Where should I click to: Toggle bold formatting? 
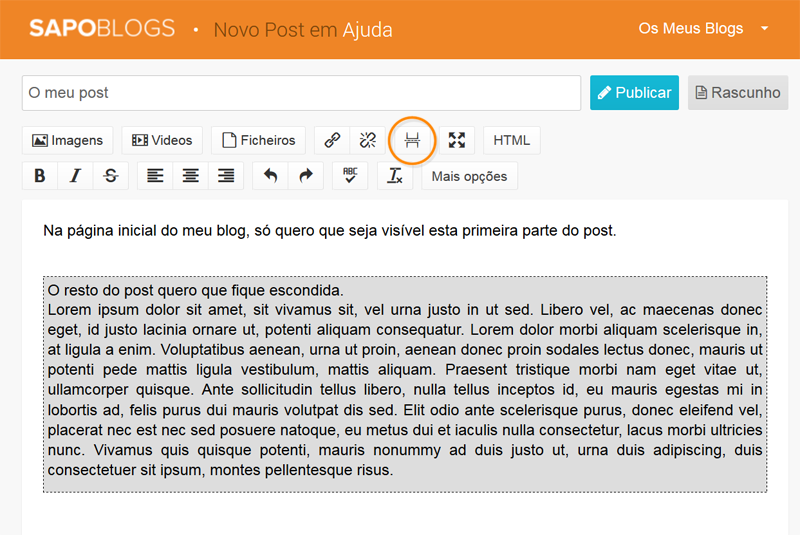pyautogui.click(x=40, y=176)
